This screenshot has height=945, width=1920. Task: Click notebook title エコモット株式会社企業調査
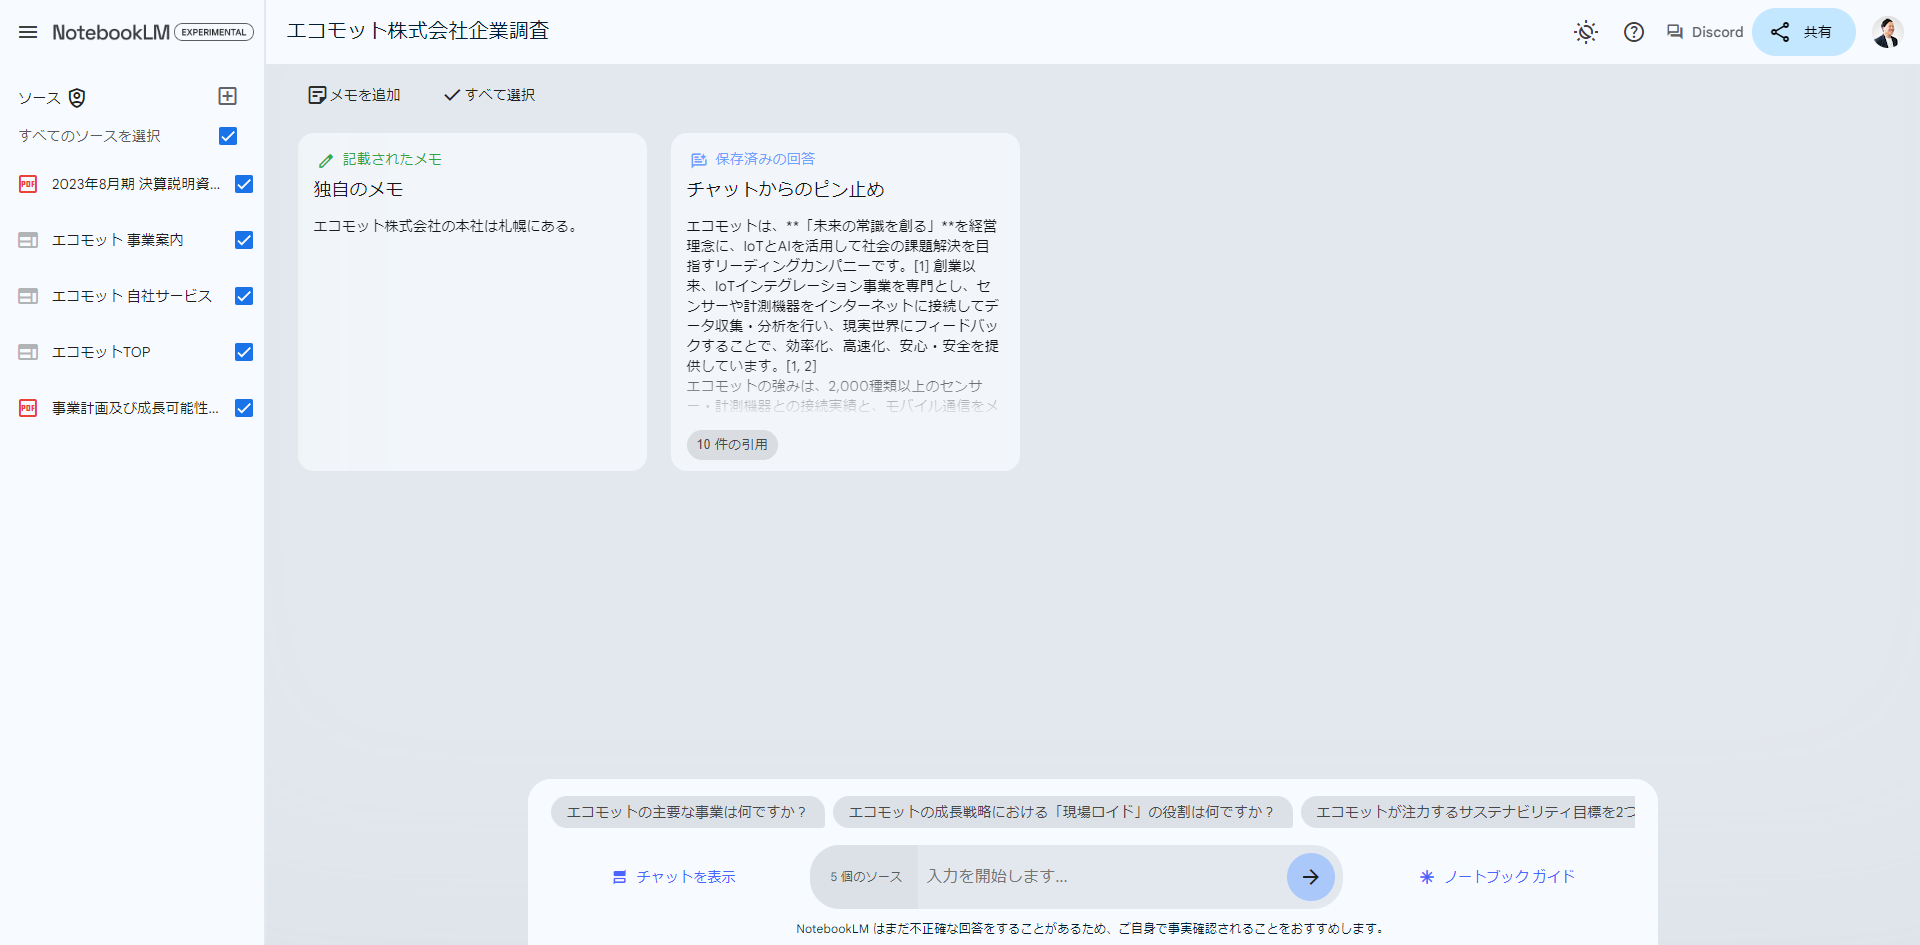coord(418,31)
